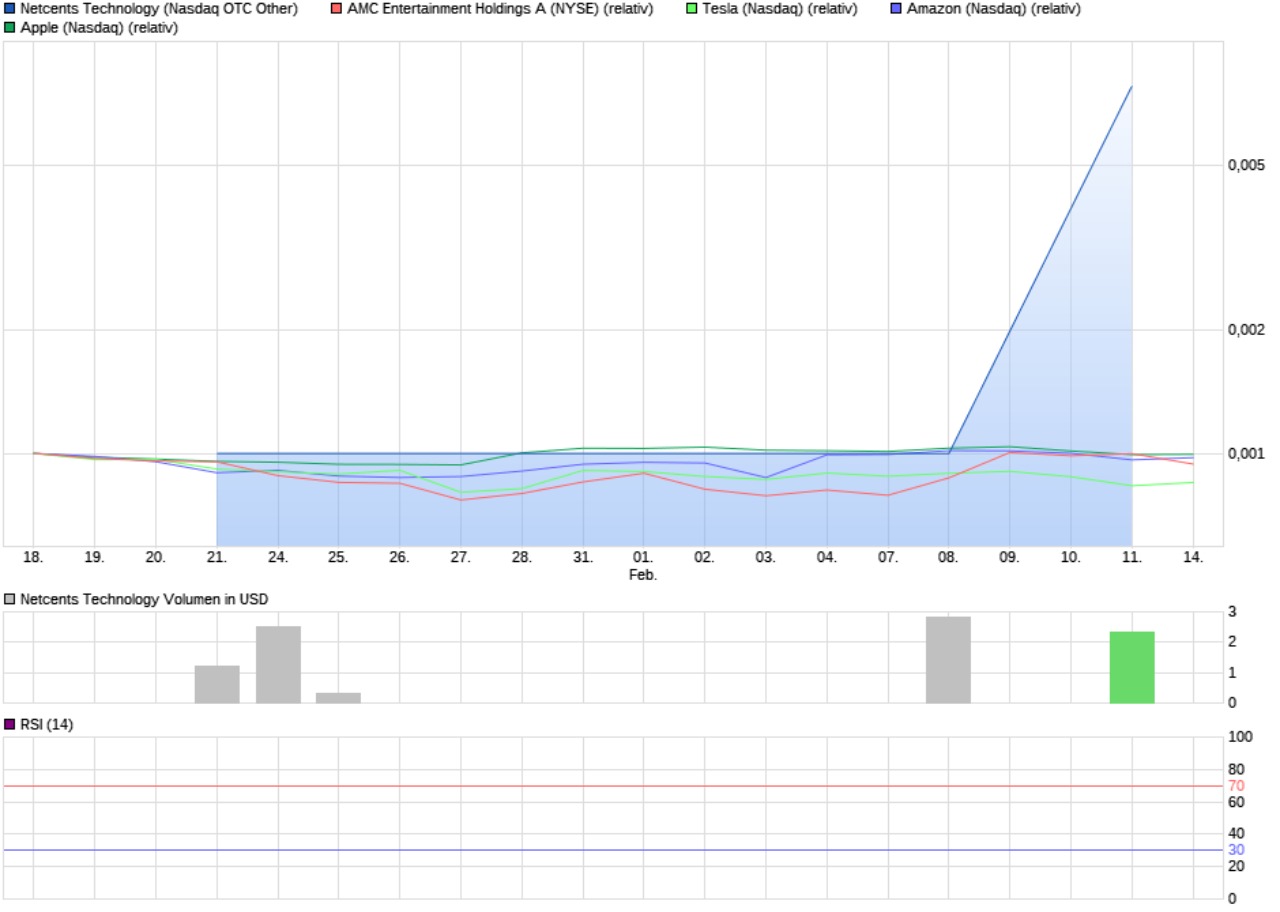This screenshot has height=912, width=1280.
Task: Click the peak of the Netcents price spike
Action: tap(1132, 87)
